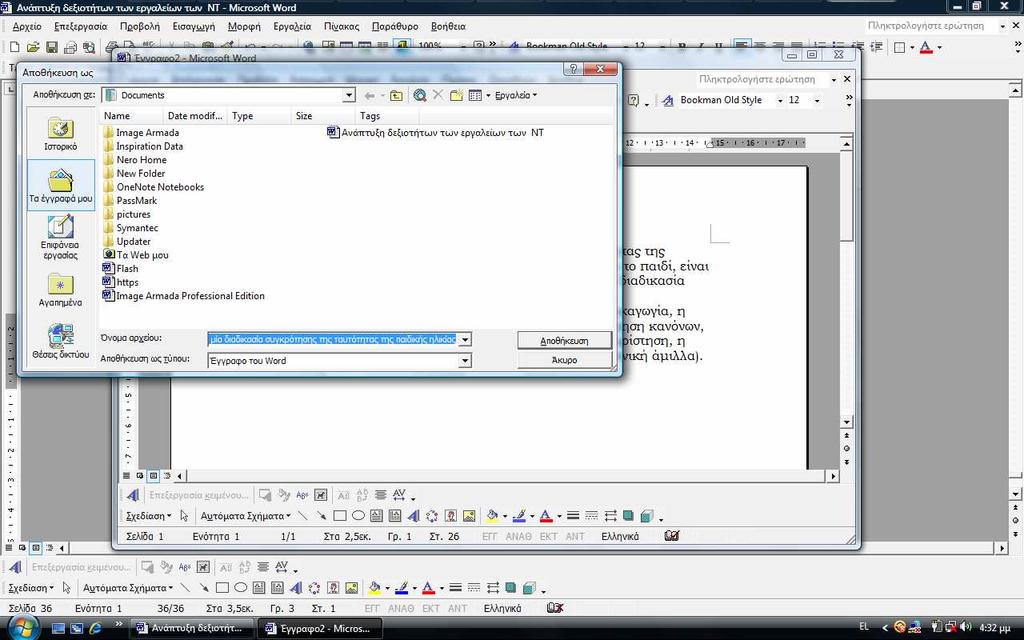Open Views dropdown arrow in save dialog
1024x640 pixels.
point(487,95)
